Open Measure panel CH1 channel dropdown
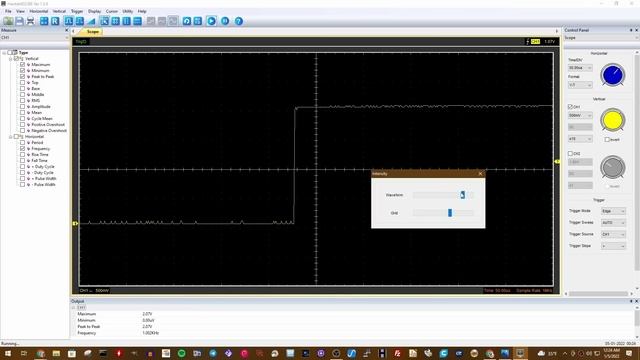The width and height of the screenshot is (640, 360). click(x=35, y=38)
